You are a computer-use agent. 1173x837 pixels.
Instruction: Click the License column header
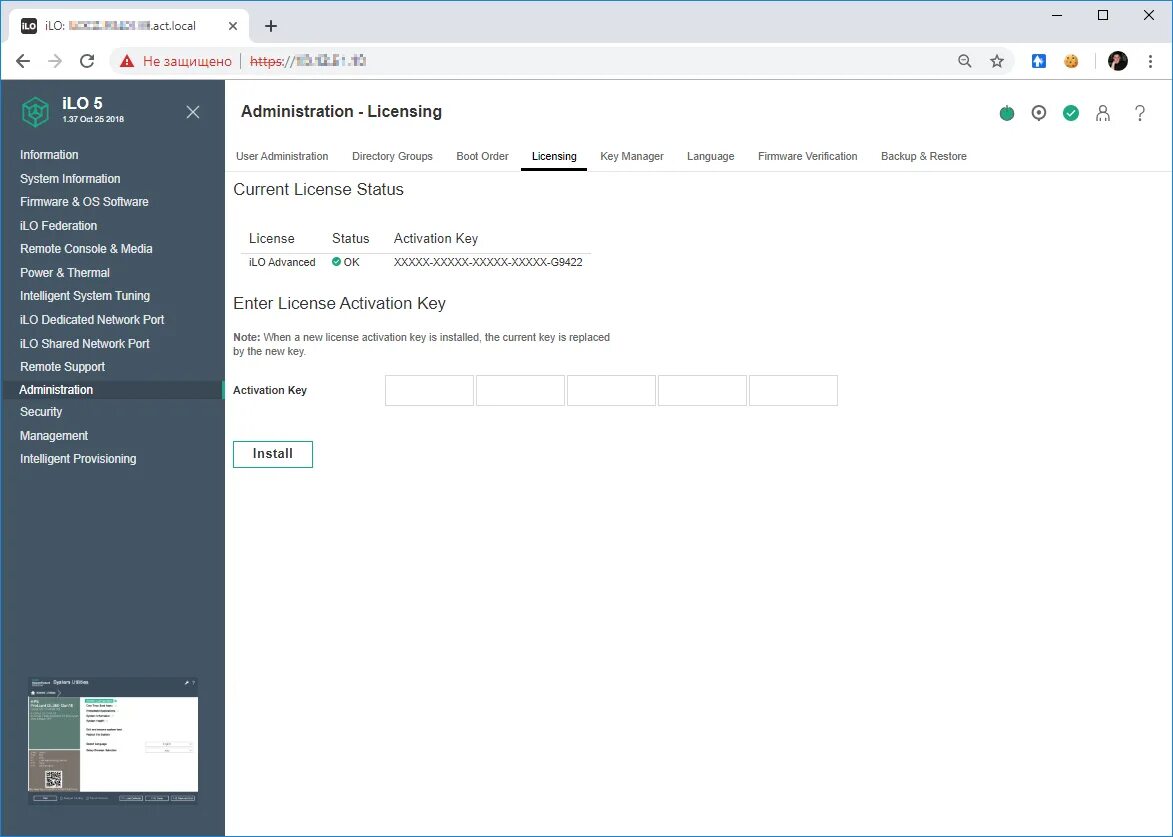(x=272, y=239)
